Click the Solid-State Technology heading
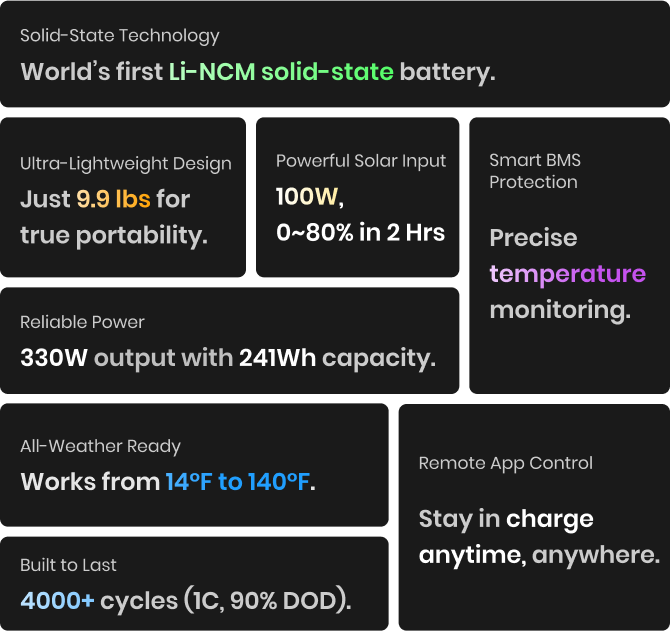 tap(120, 36)
